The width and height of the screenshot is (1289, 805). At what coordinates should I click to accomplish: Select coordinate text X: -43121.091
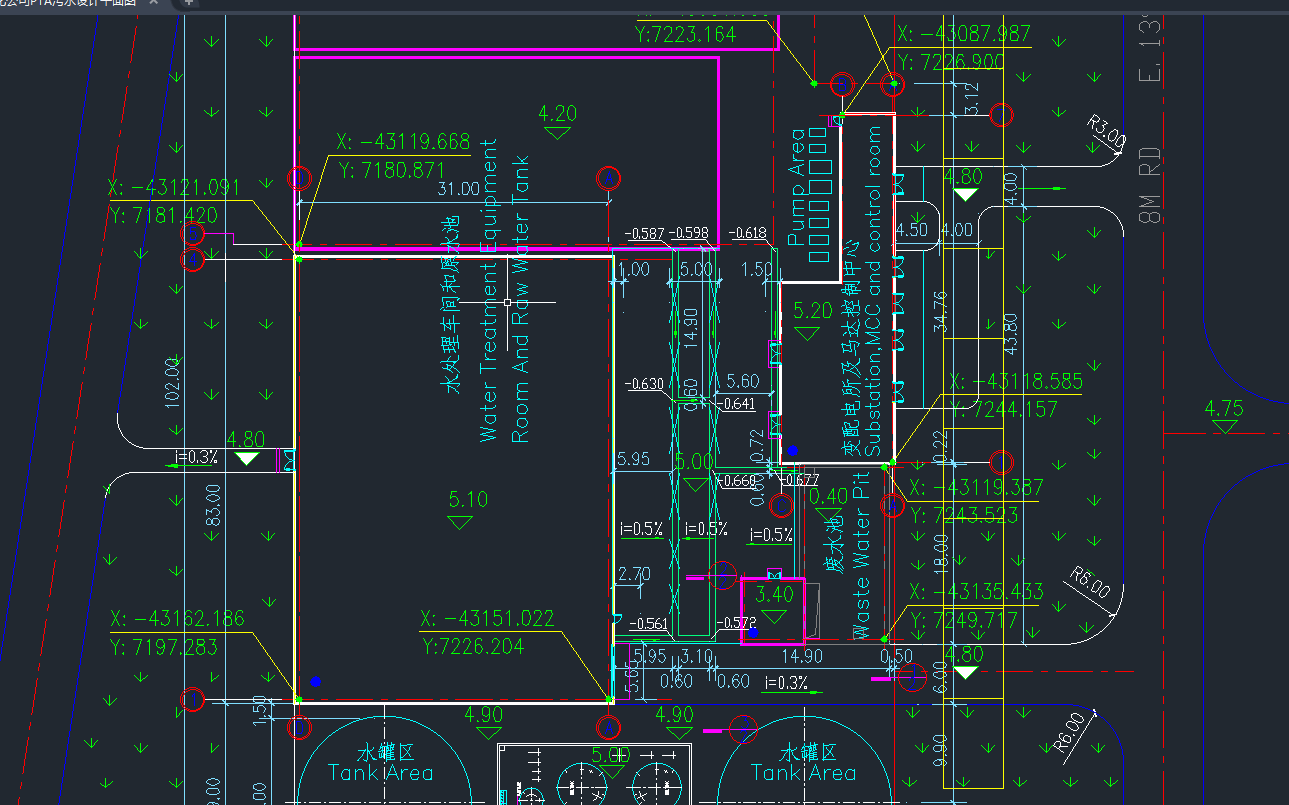pos(175,187)
